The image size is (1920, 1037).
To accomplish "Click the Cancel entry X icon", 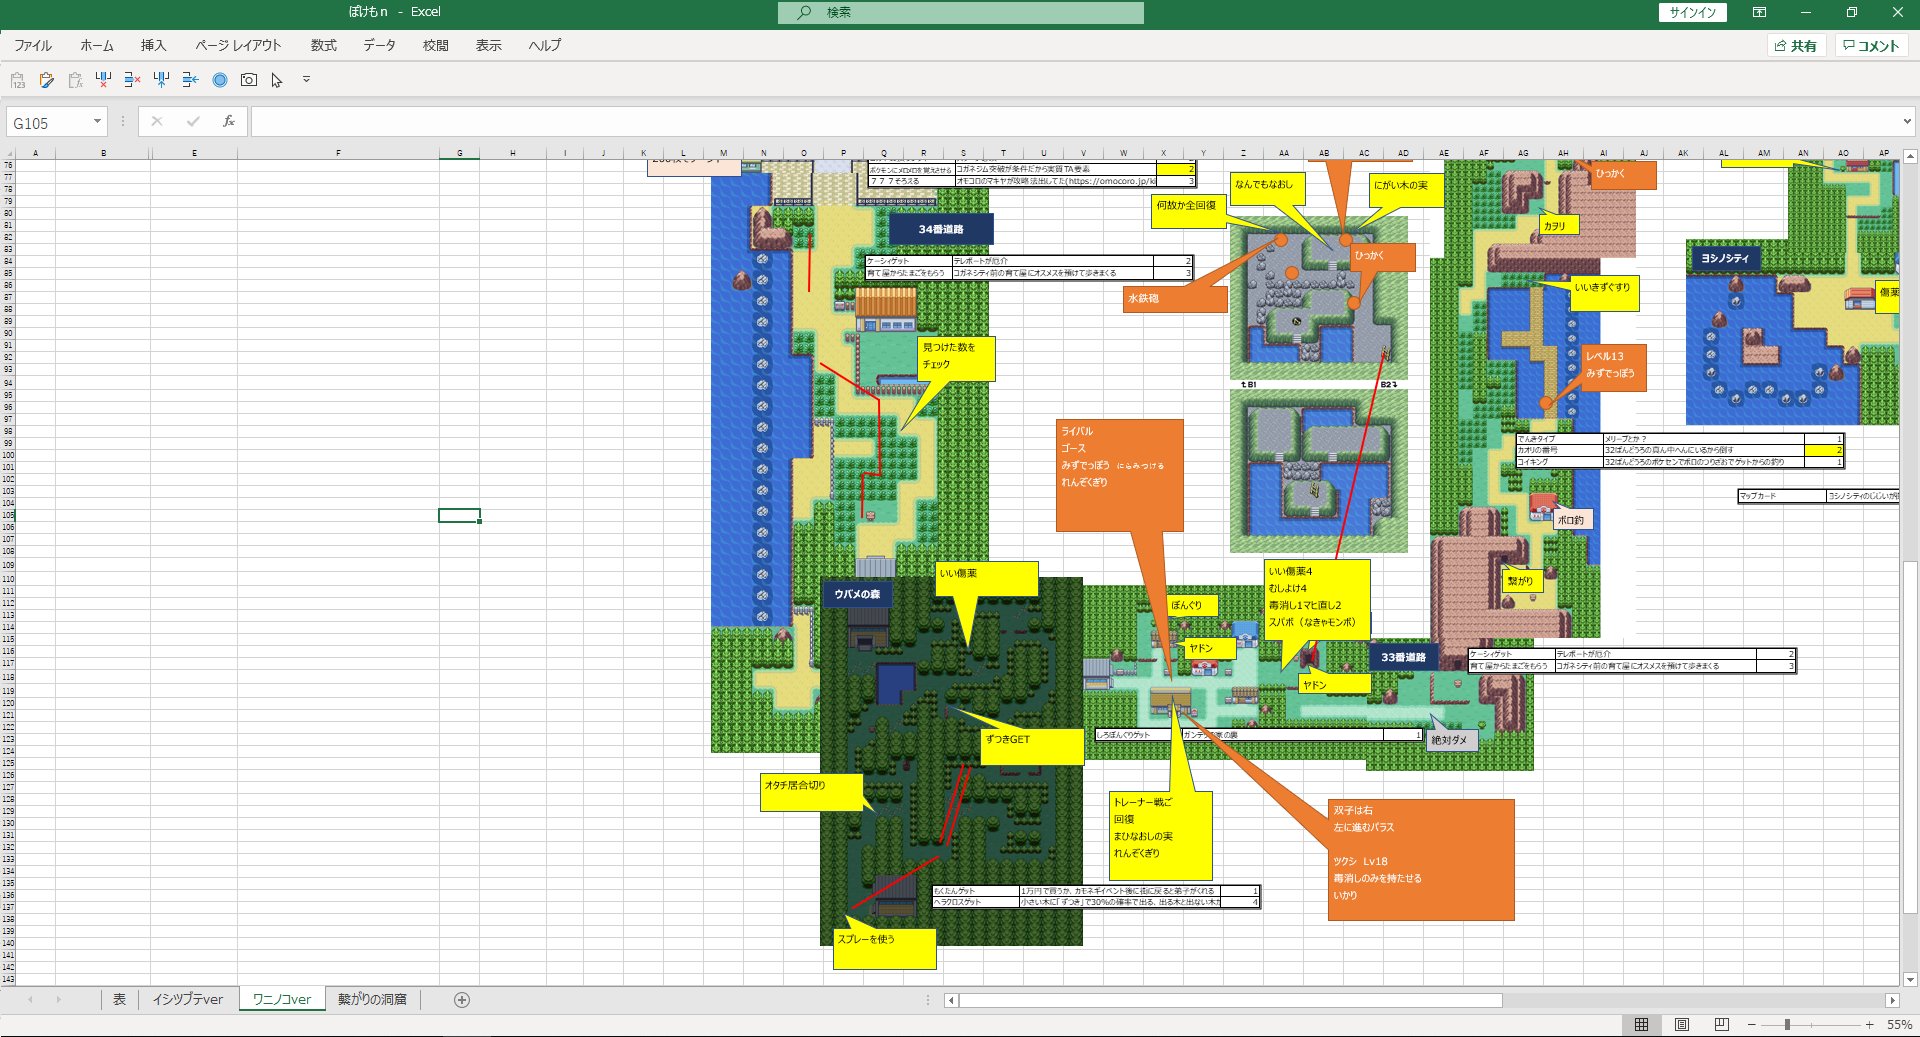I will 157,122.
